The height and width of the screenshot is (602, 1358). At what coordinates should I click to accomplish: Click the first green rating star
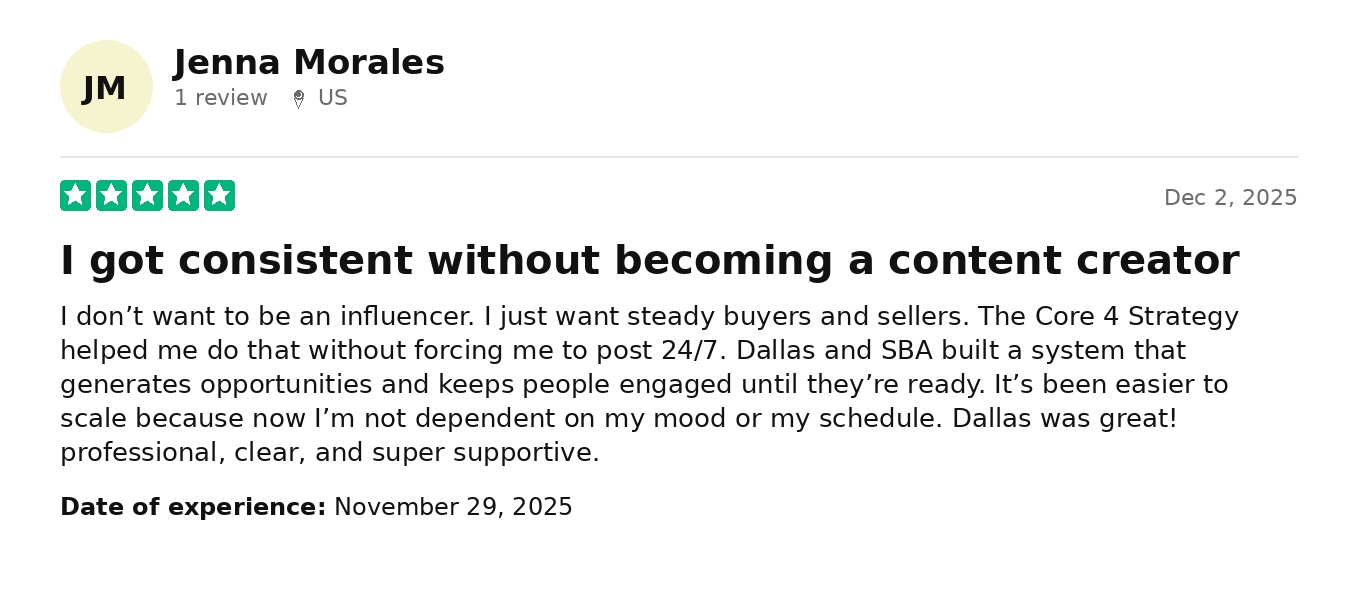(75, 196)
